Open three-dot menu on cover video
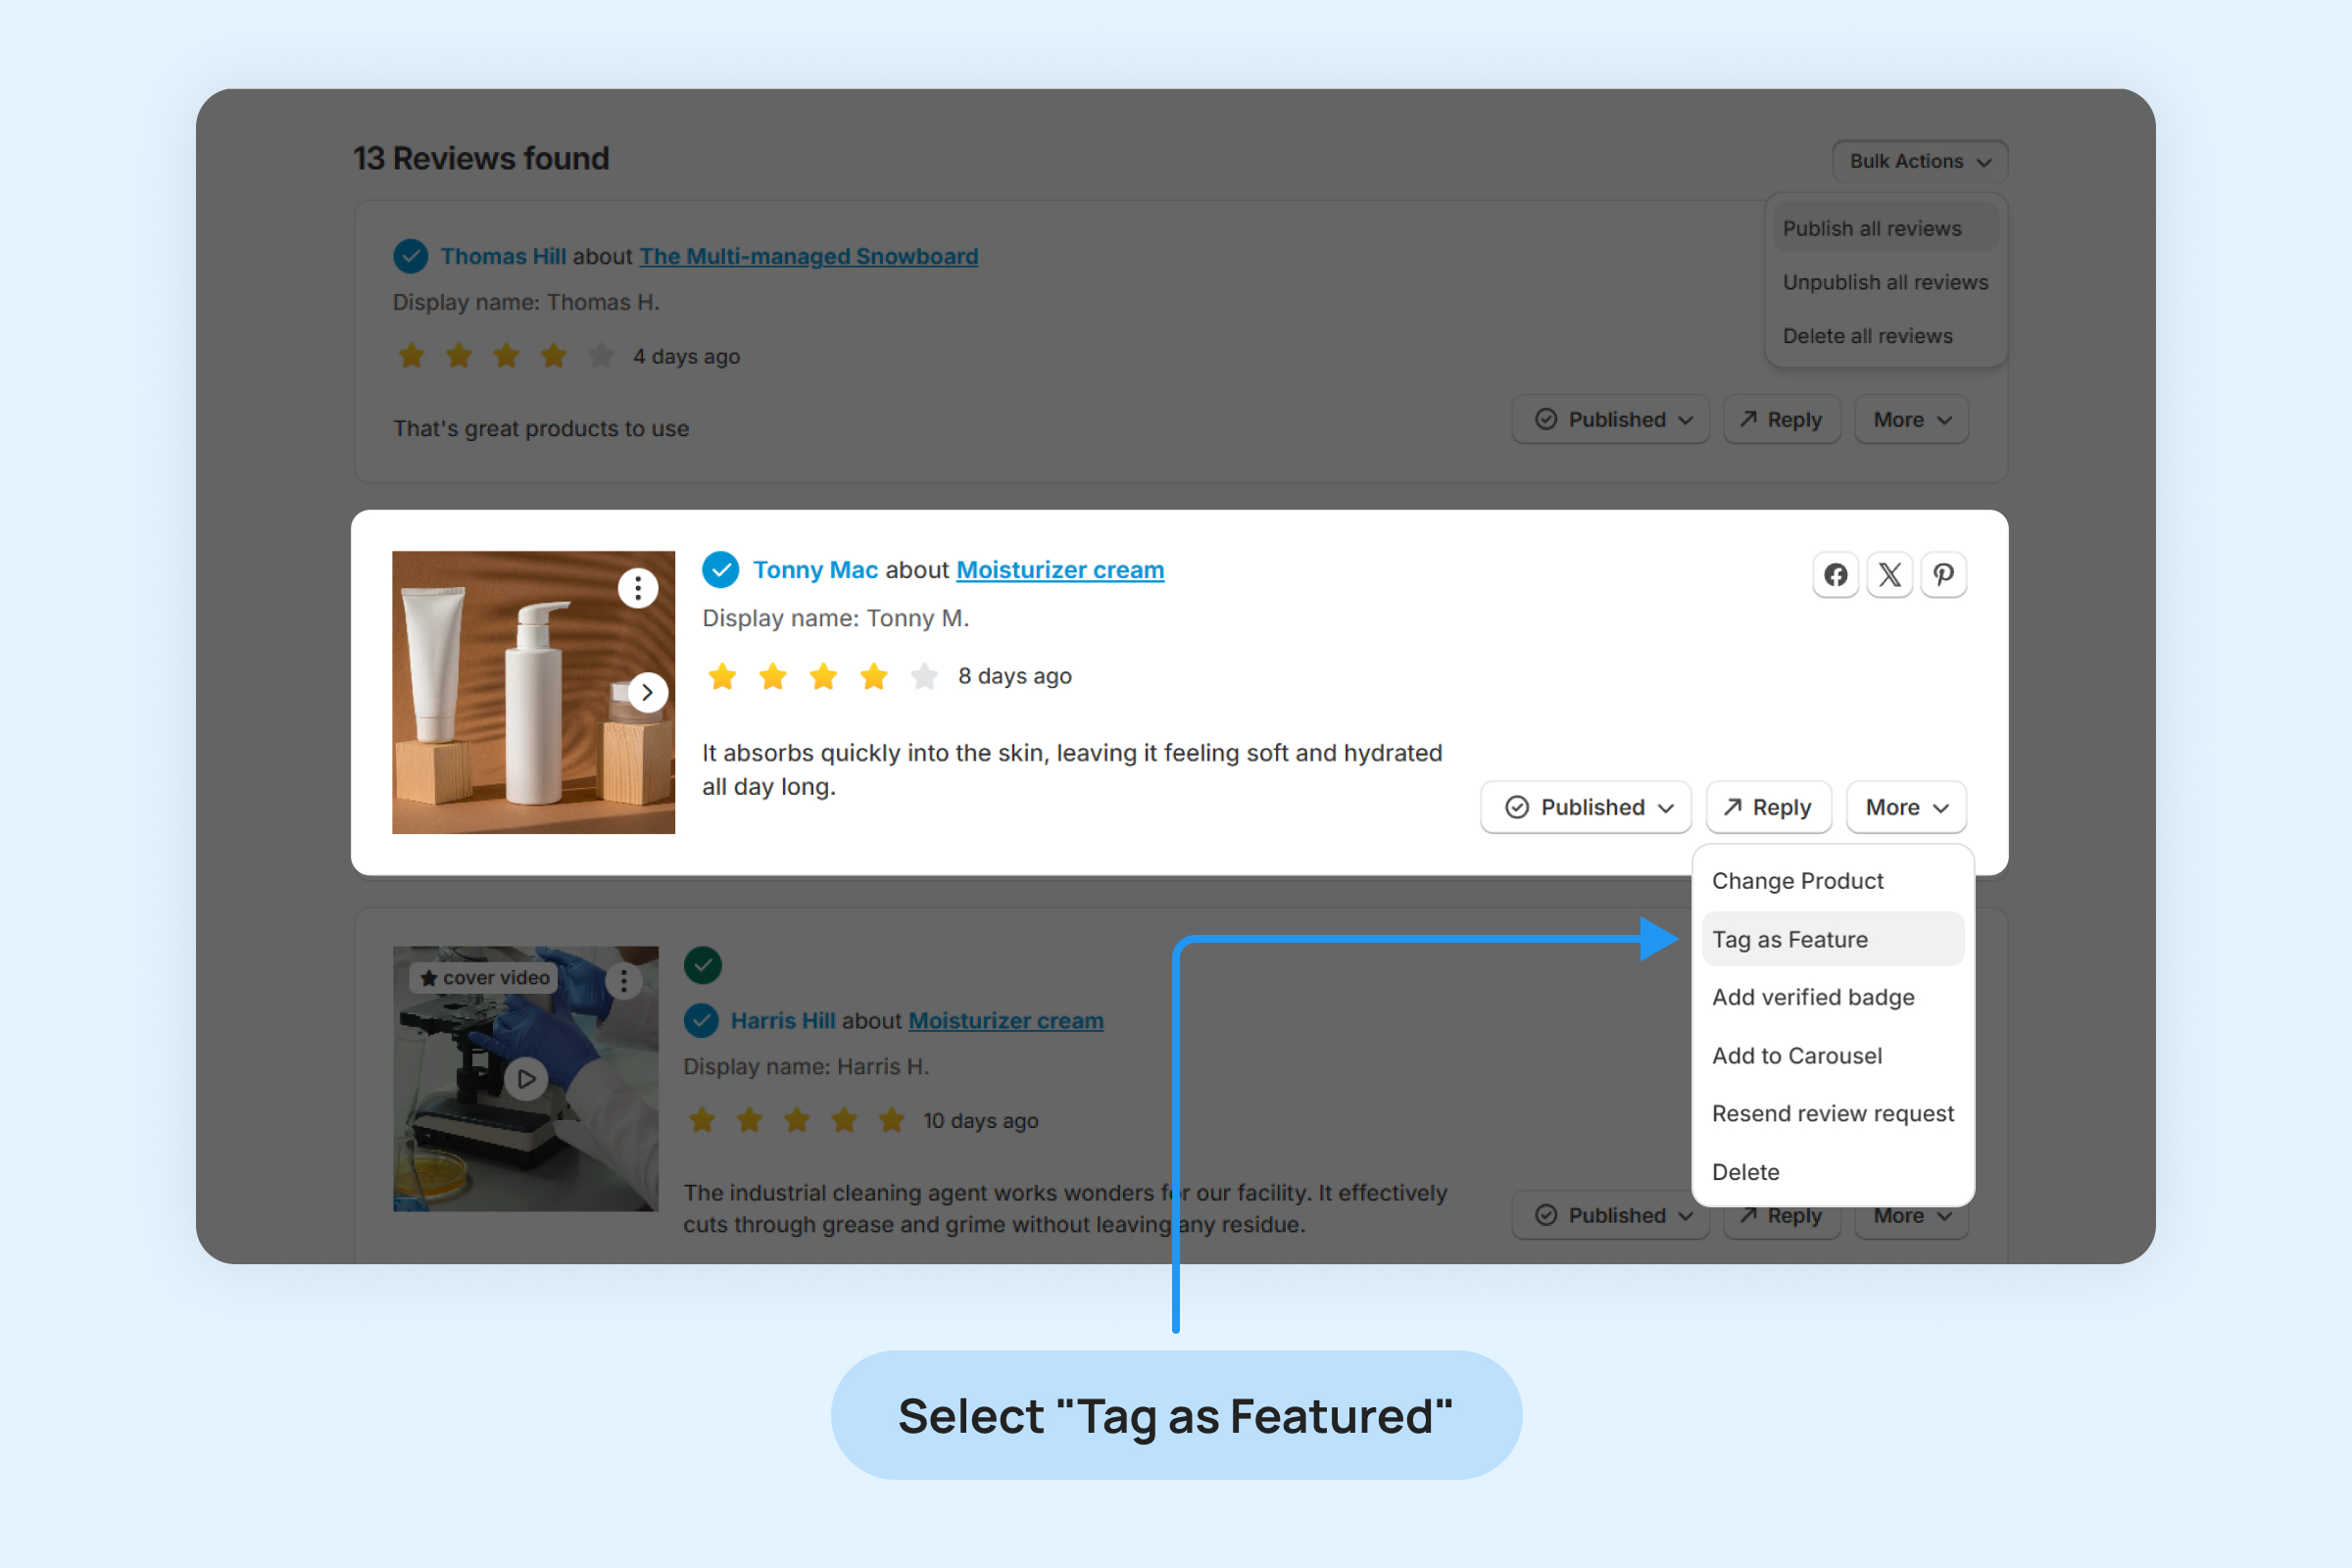The width and height of the screenshot is (2352, 1568). (624, 980)
